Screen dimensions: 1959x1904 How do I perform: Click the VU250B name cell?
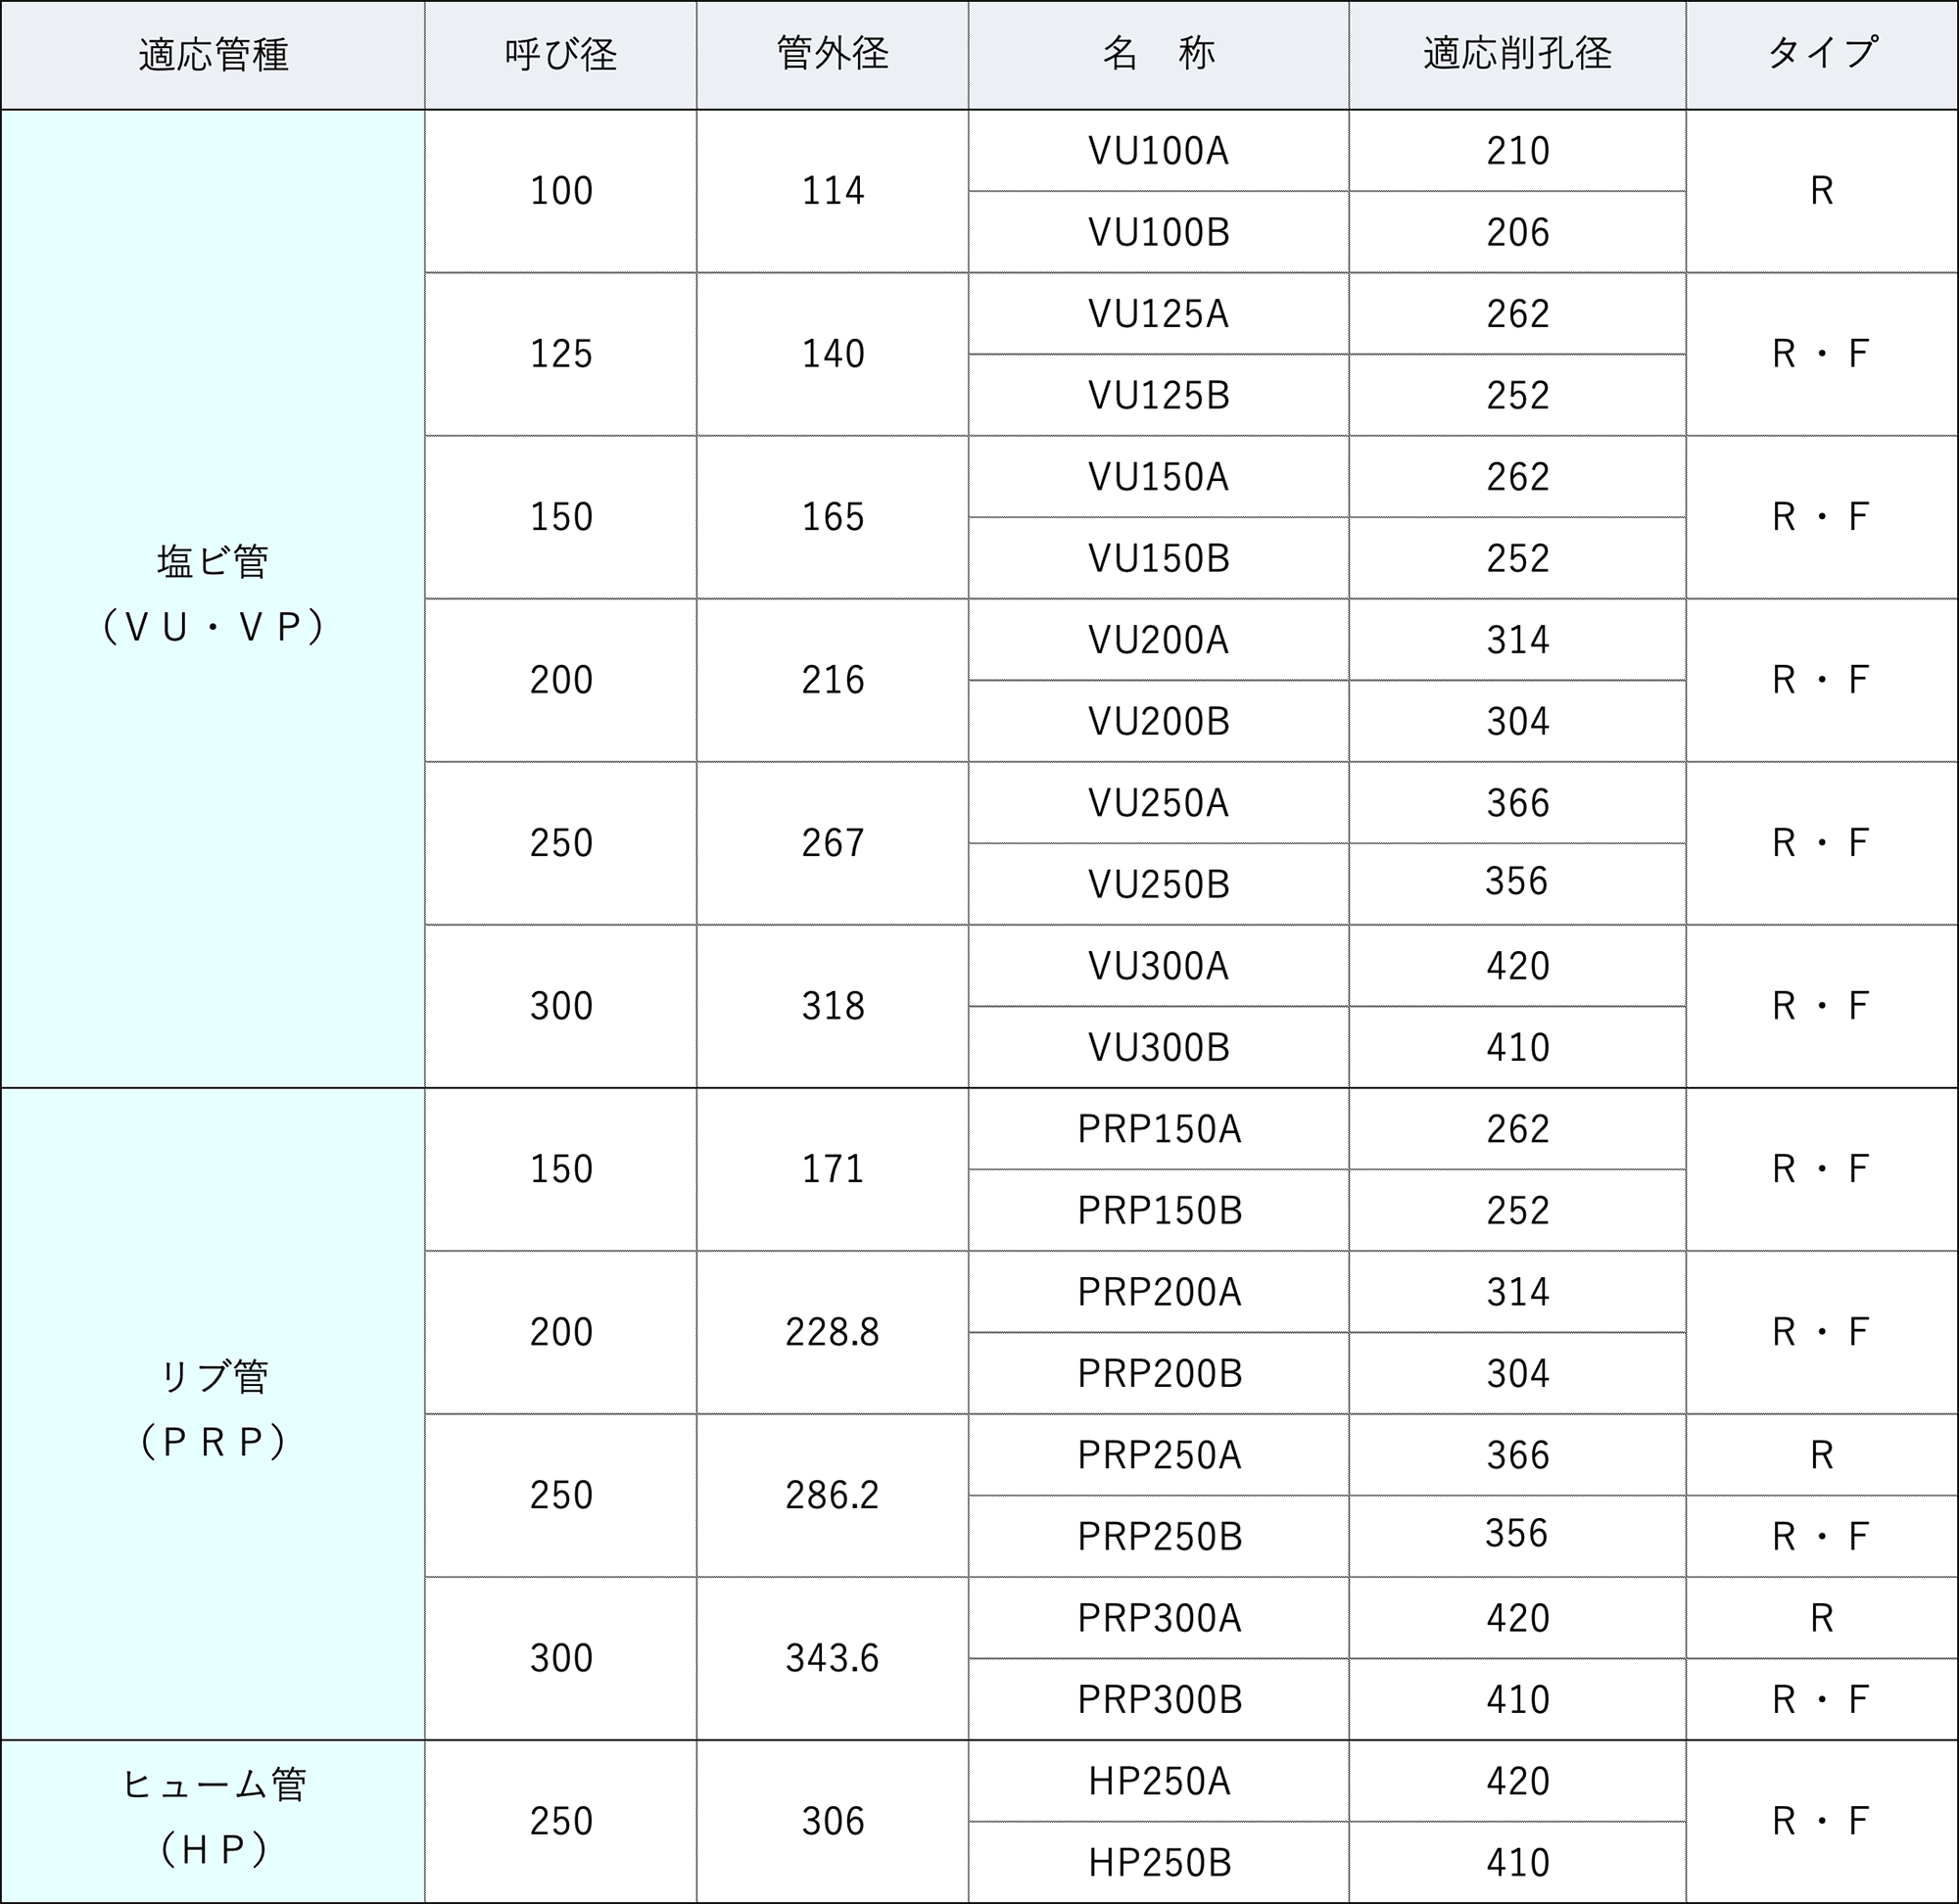click(1159, 884)
